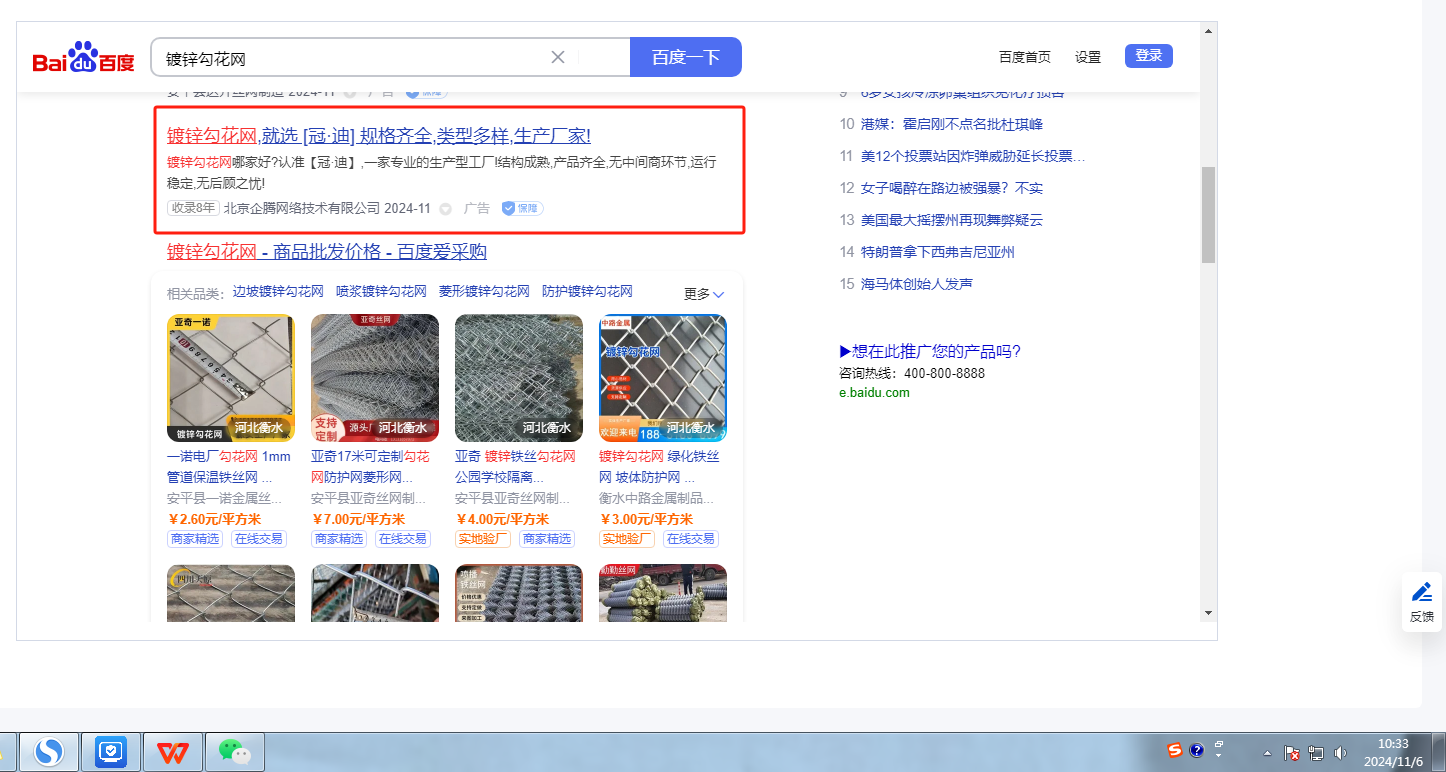
Task: Open the 反馈 feedback pencil icon
Action: click(x=1422, y=591)
